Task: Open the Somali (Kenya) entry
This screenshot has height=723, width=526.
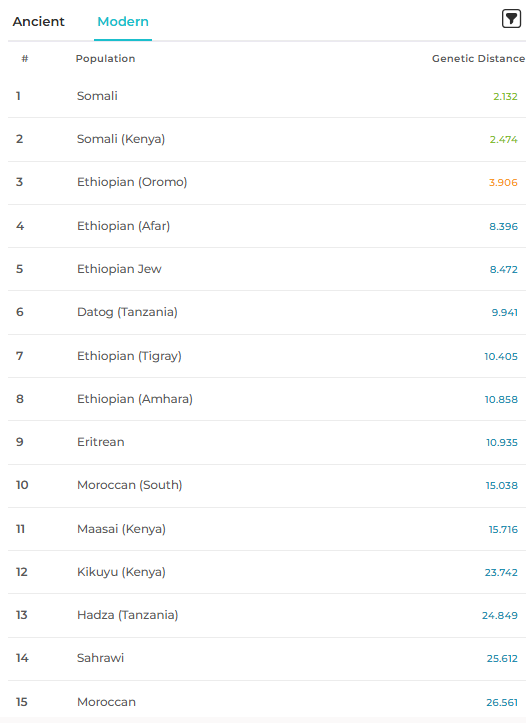Action: pyautogui.click(x=267, y=139)
